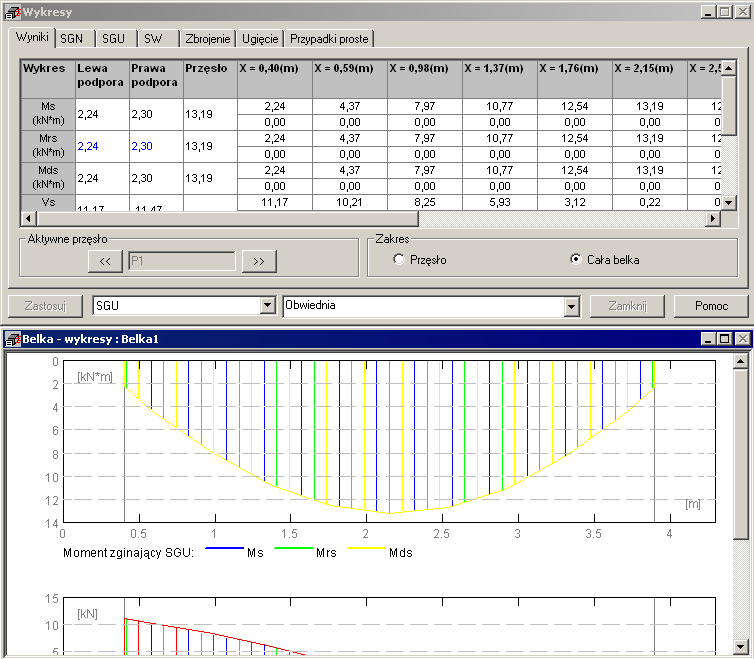Click the Prawa podpora column header
This screenshot has width=754, height=659.
point(156,79)
